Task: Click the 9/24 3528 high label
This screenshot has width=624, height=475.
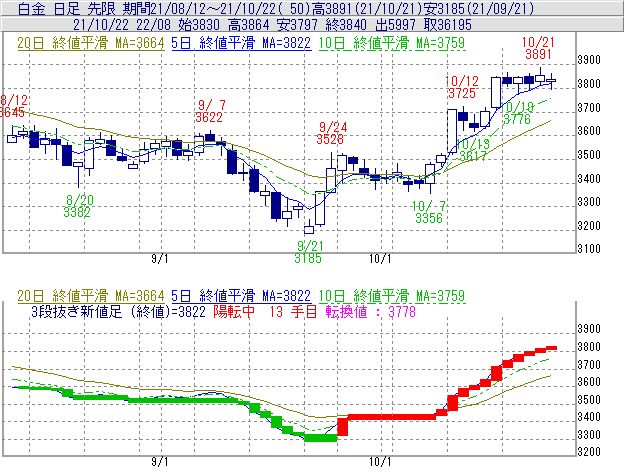Action: tap(332, 133)
